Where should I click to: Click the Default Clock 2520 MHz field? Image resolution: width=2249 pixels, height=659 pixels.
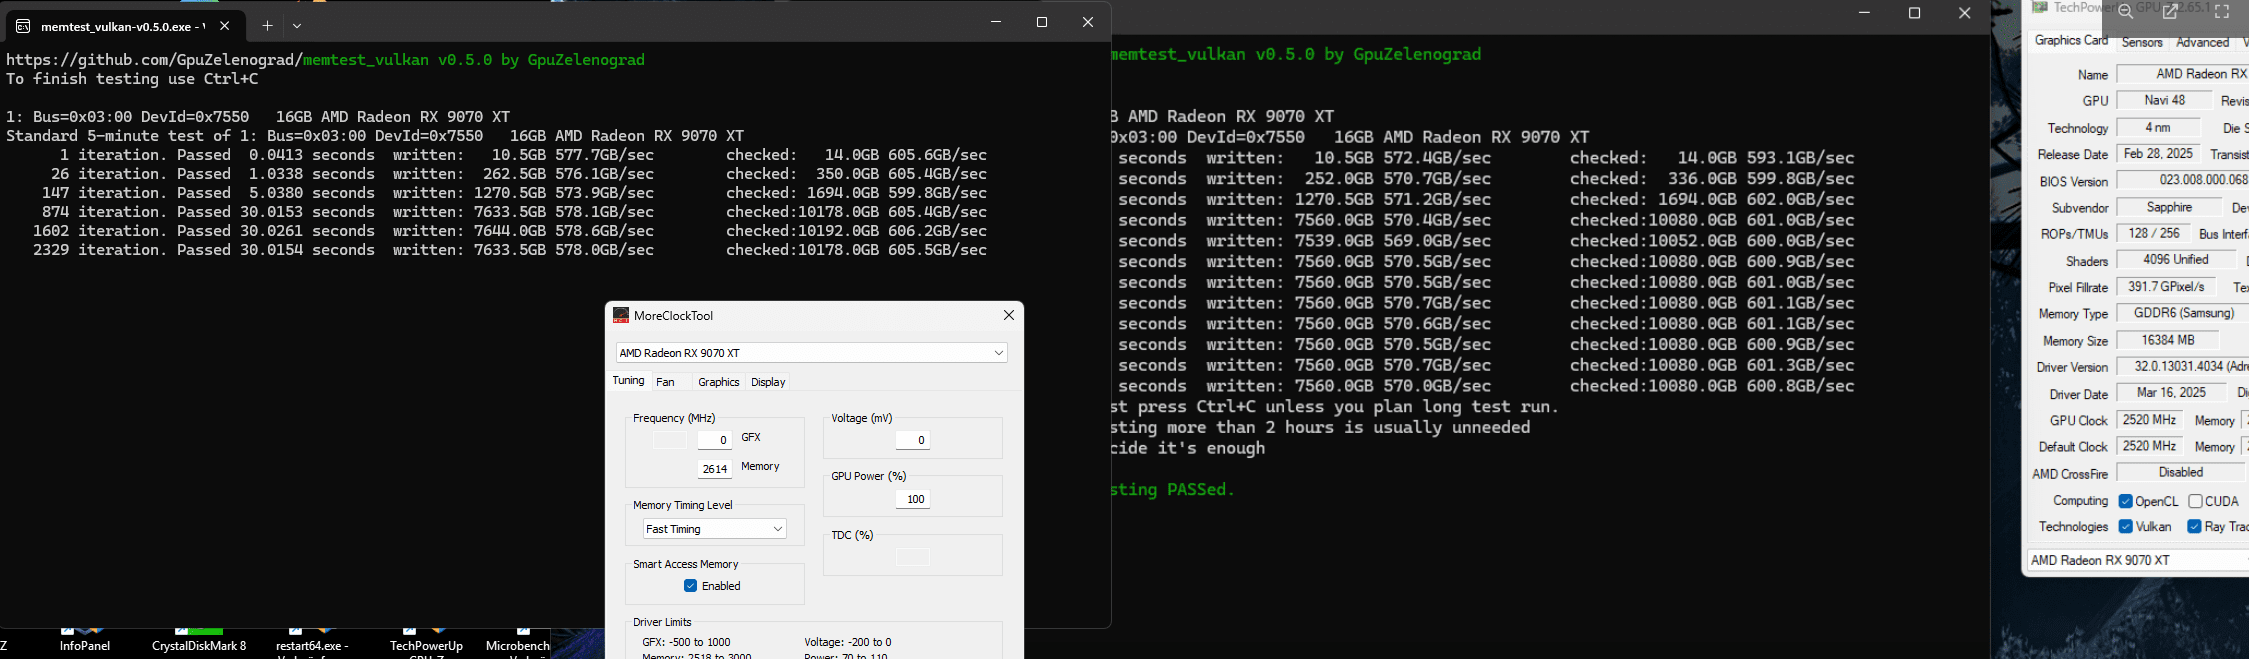pos(2149,446)
